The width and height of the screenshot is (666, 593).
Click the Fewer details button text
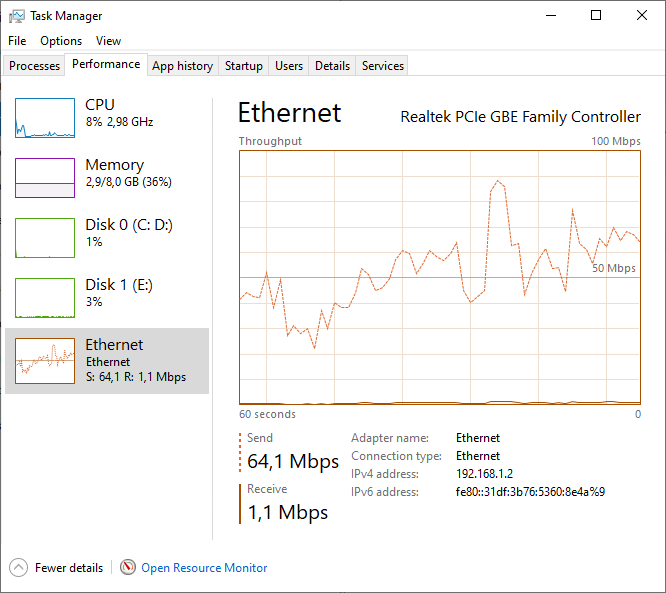(69, 567)
